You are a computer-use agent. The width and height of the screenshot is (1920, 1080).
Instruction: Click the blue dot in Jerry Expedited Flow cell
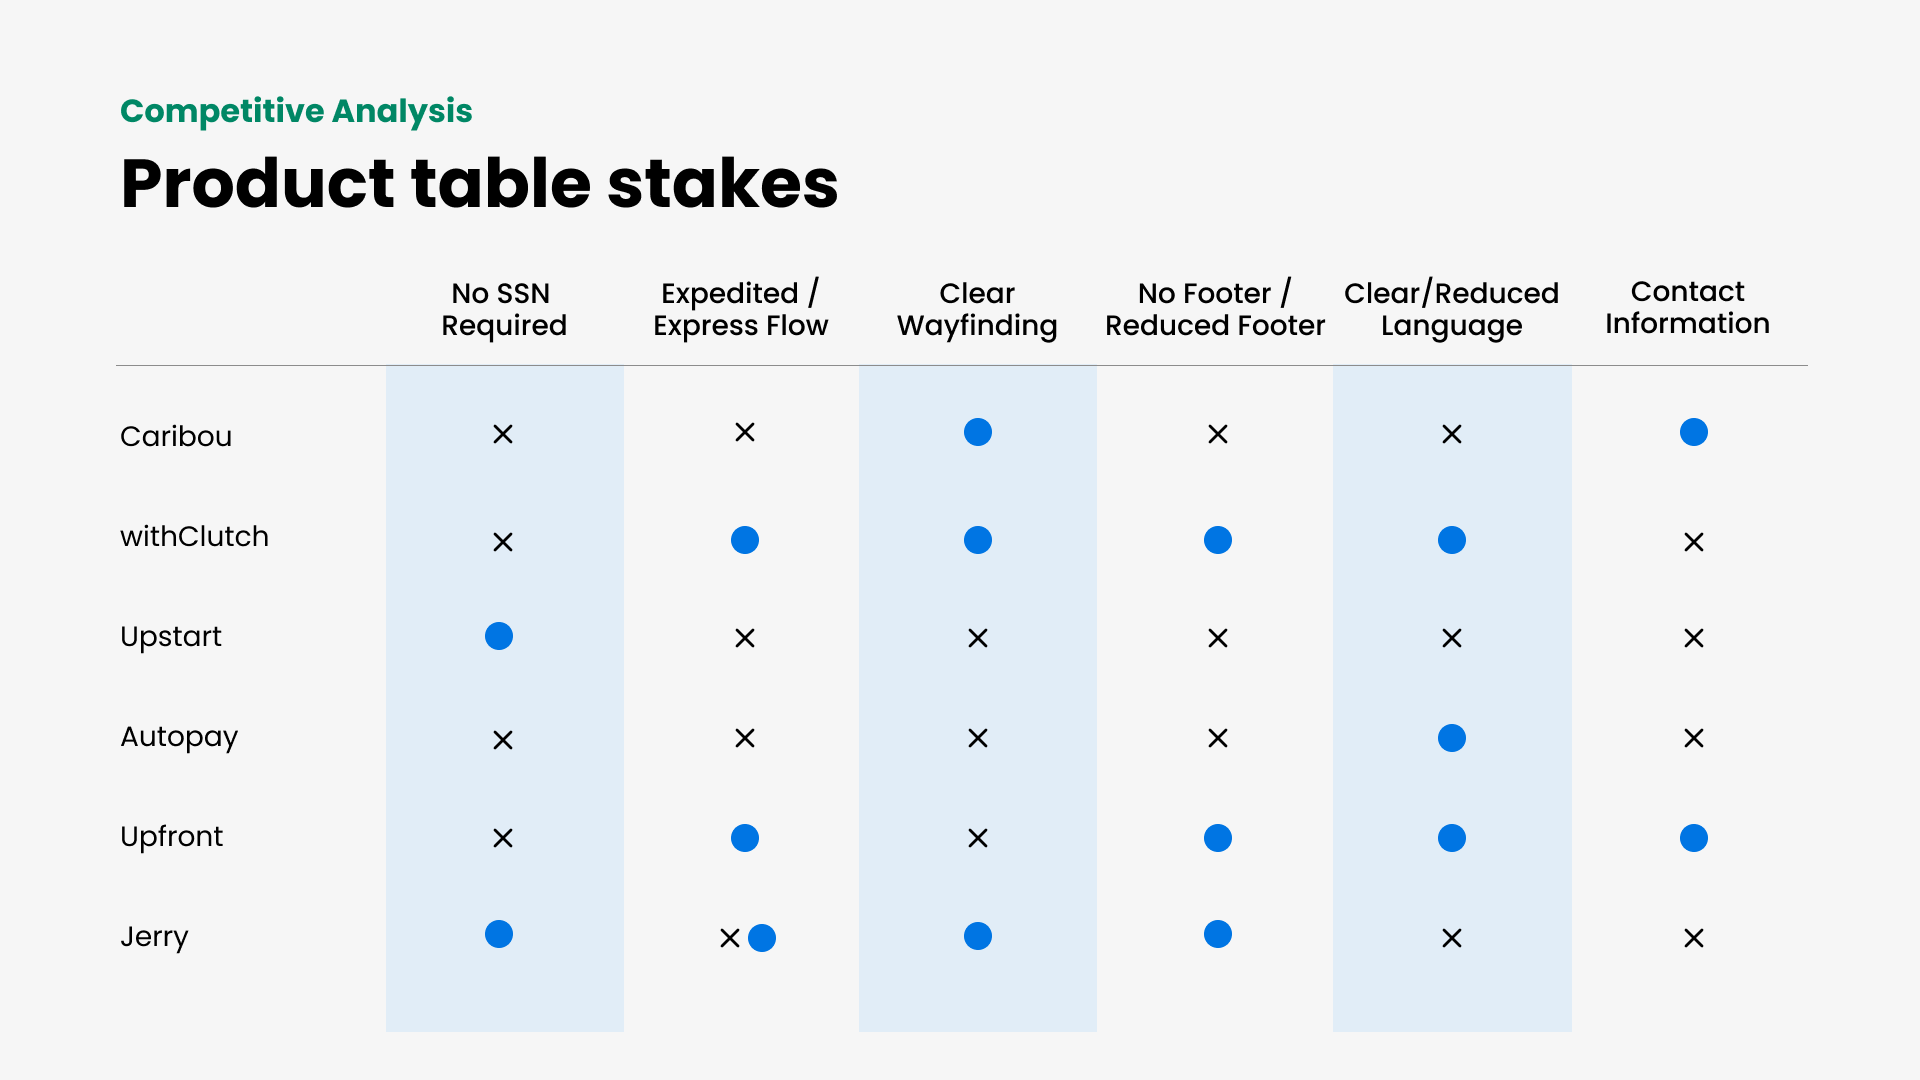click(762, 938)
